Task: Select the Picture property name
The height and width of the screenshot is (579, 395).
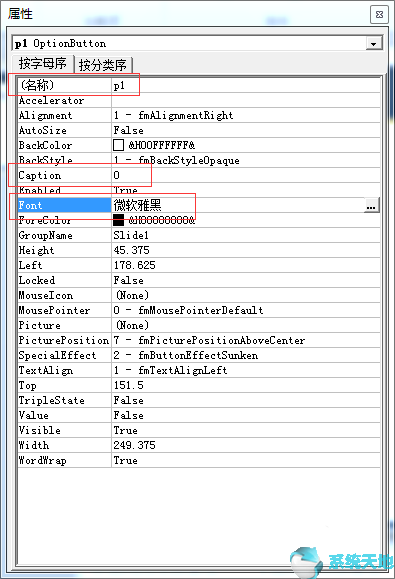Action: click(x=65, y=325)
